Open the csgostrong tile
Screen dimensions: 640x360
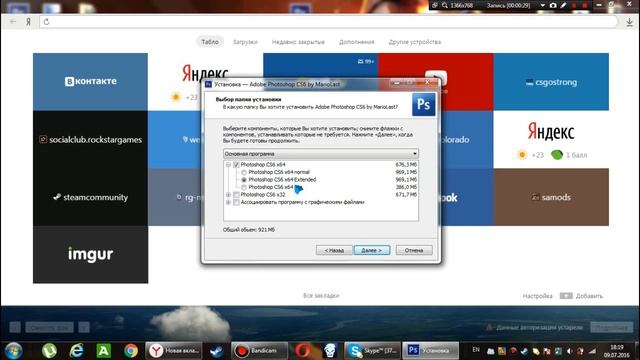pyautogui.click(x=551, y=82)
